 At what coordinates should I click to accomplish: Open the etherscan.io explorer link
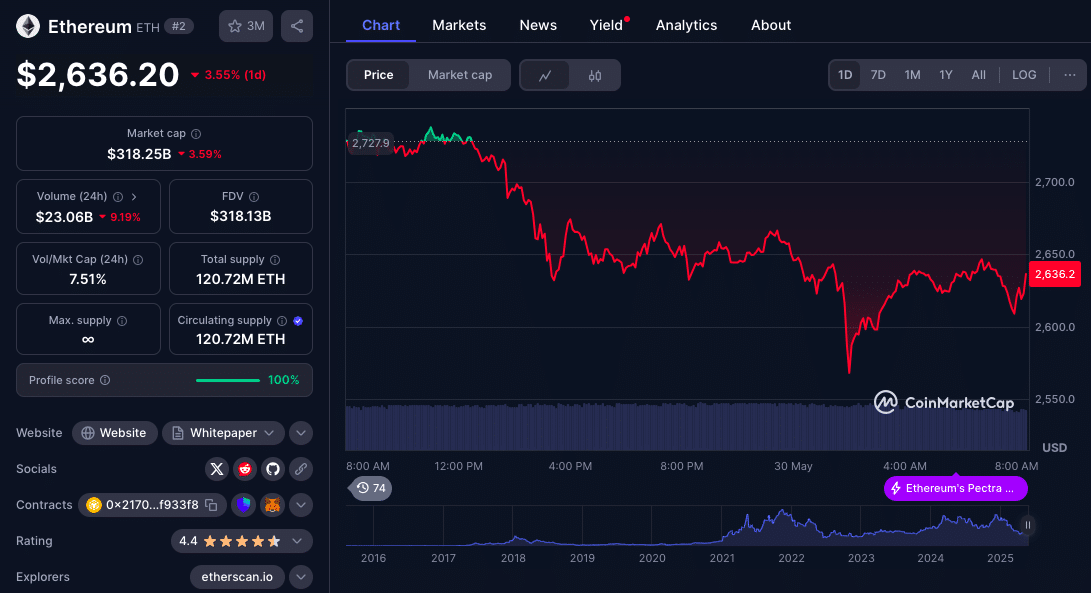tap(237, 577)
